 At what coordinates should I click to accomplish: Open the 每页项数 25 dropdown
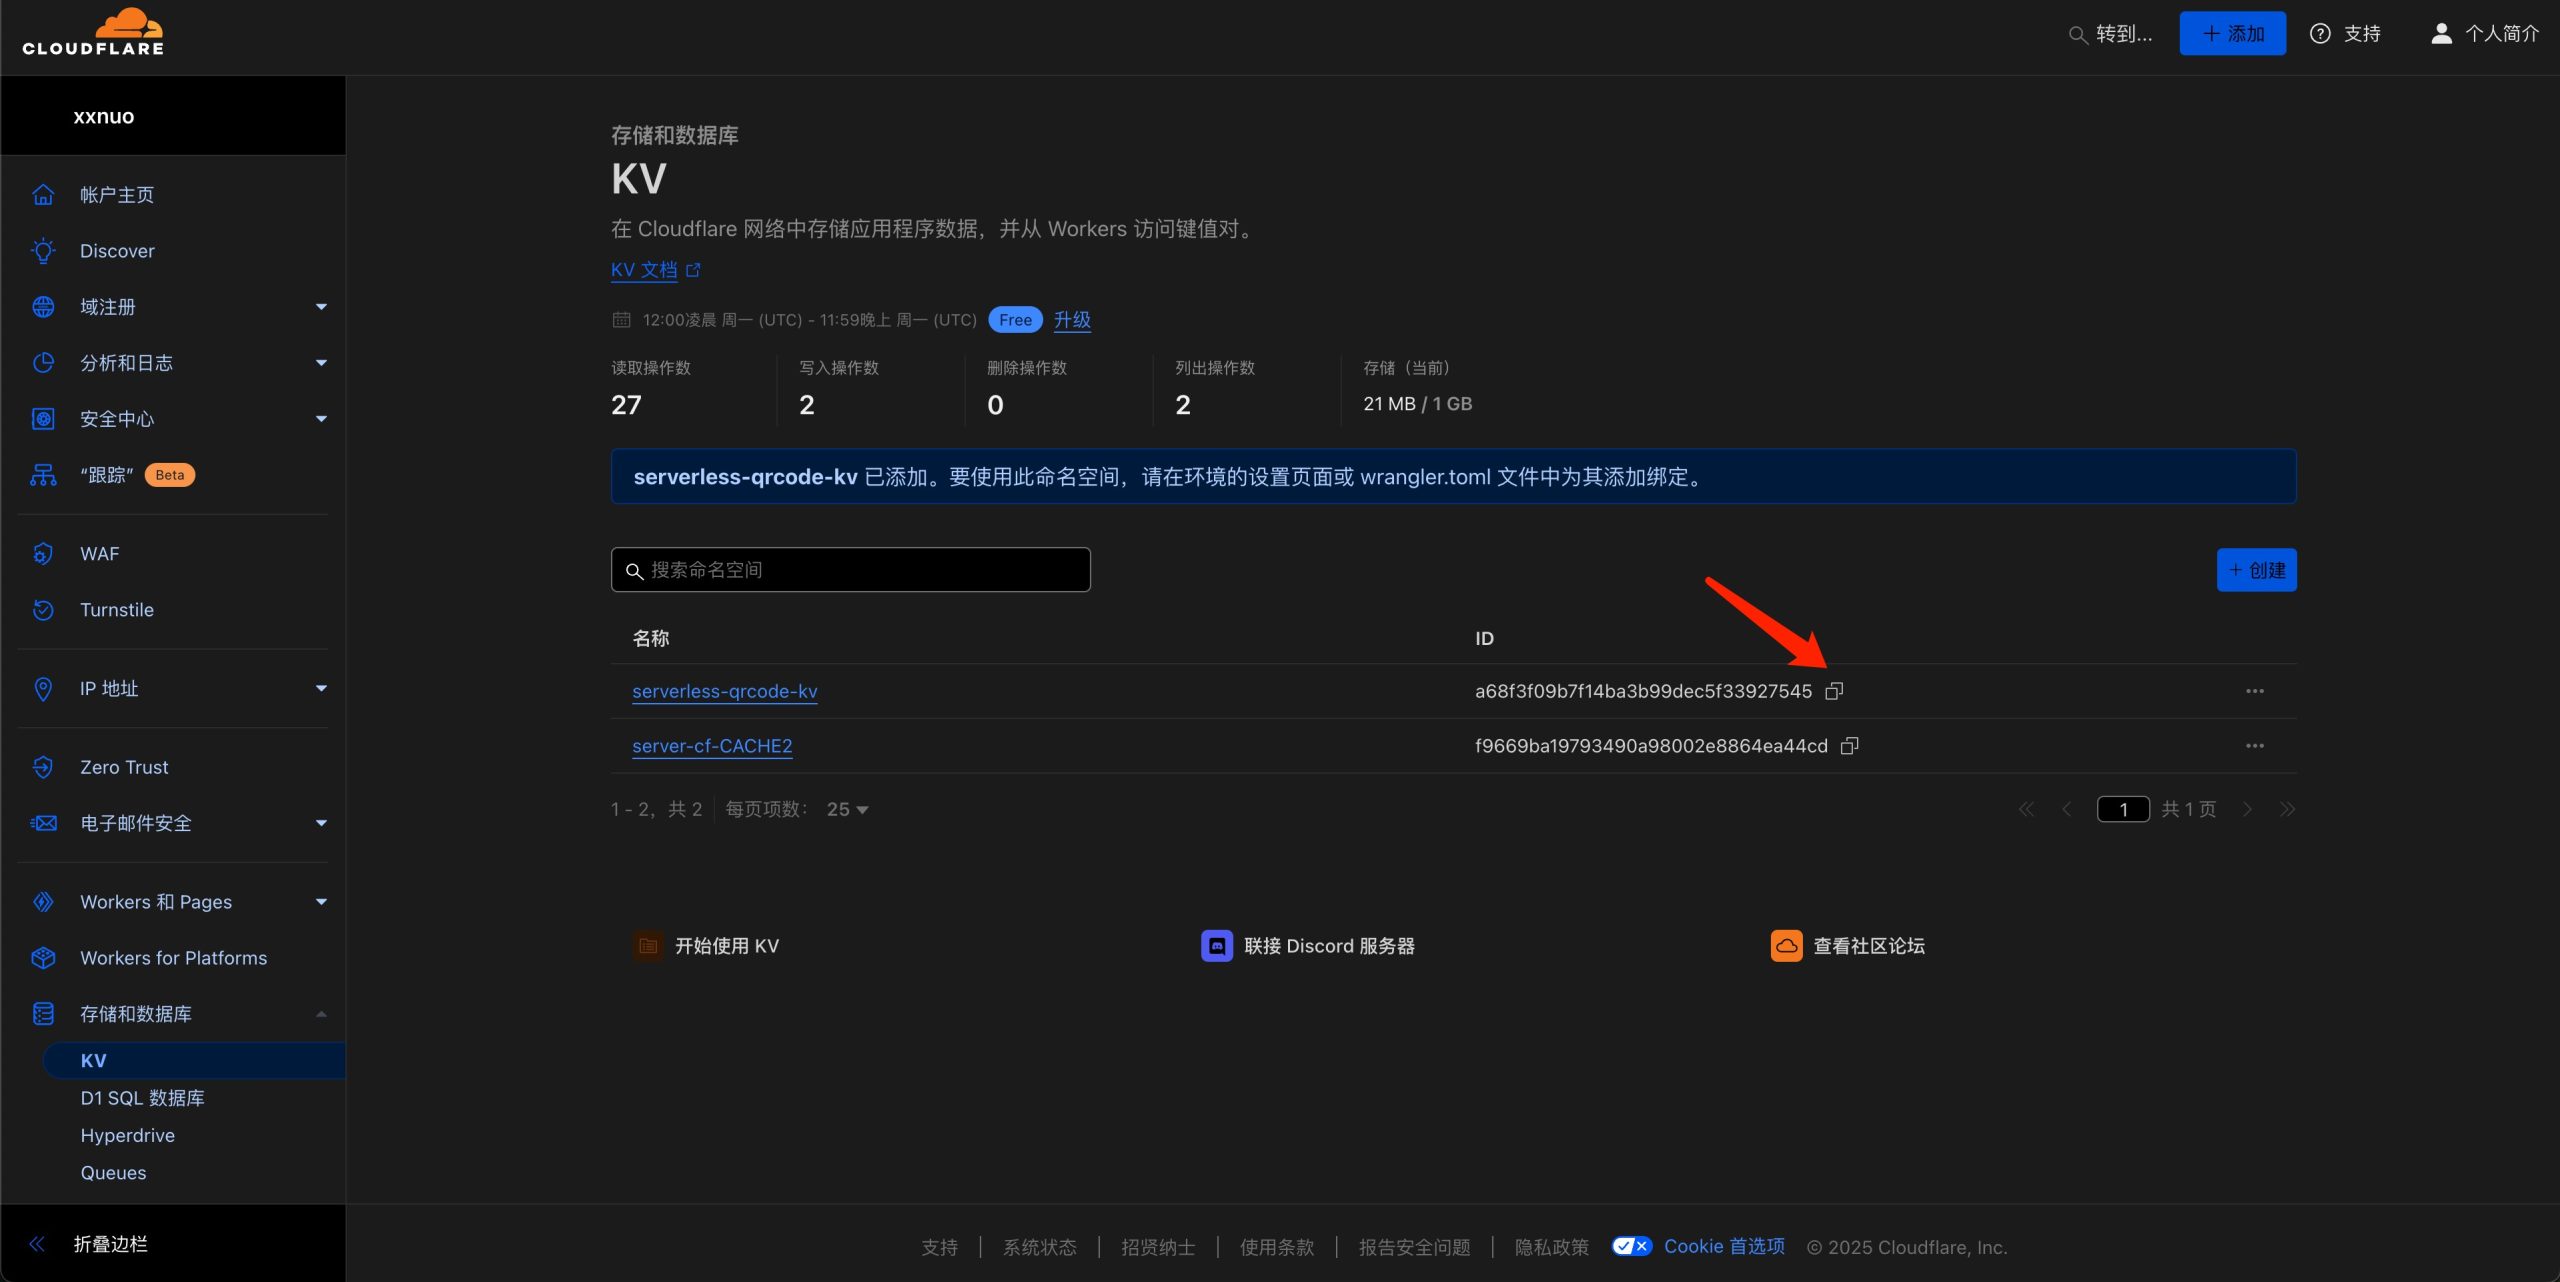[x=847, y=809]
